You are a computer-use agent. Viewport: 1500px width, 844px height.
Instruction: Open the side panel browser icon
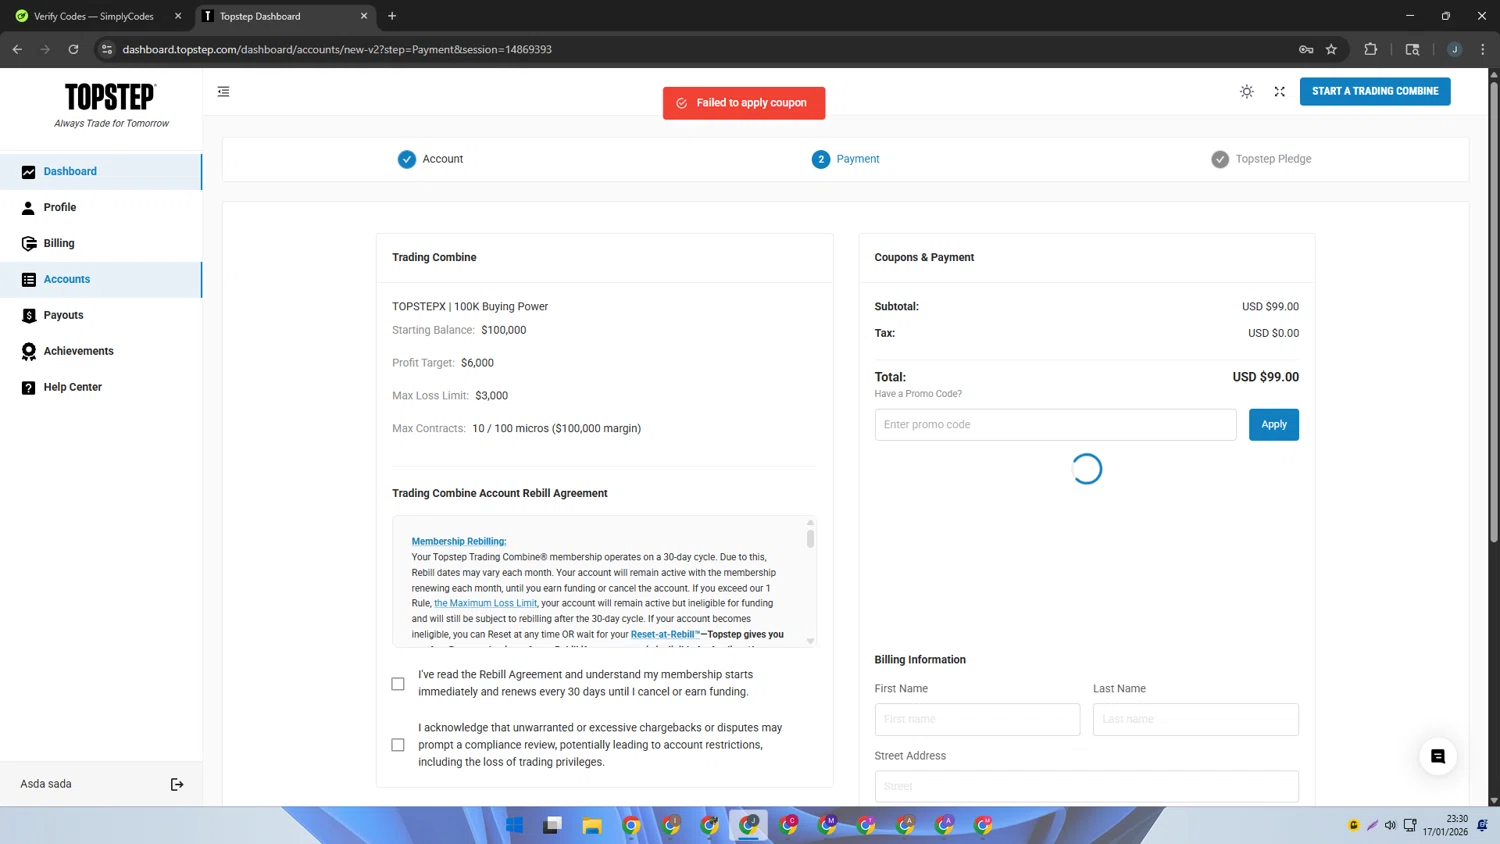pos(1412,49)
